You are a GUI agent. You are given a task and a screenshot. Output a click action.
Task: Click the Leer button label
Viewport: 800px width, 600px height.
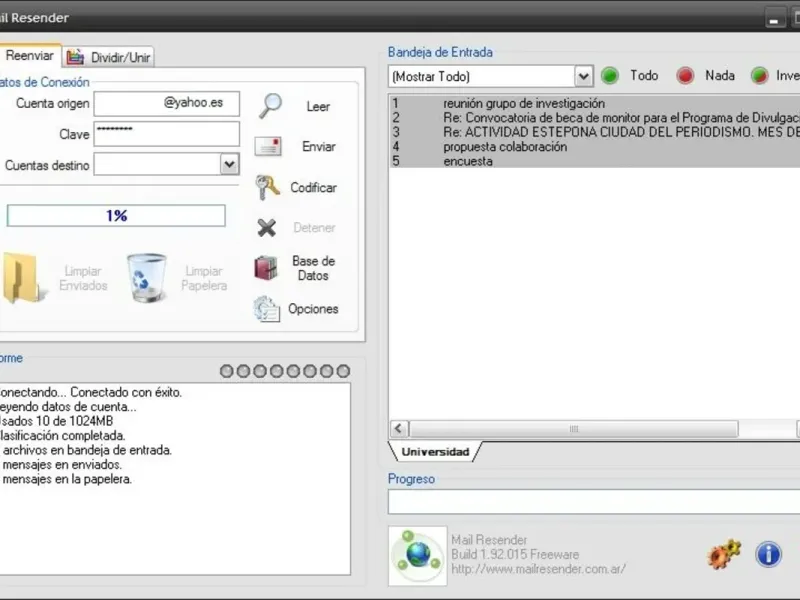click(x=318, y=107)
